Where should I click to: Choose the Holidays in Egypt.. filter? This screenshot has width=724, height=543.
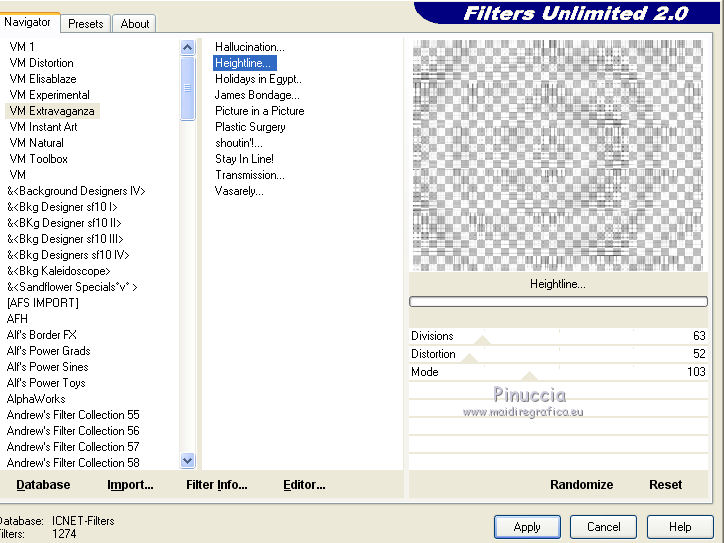(x=258, y=79)
